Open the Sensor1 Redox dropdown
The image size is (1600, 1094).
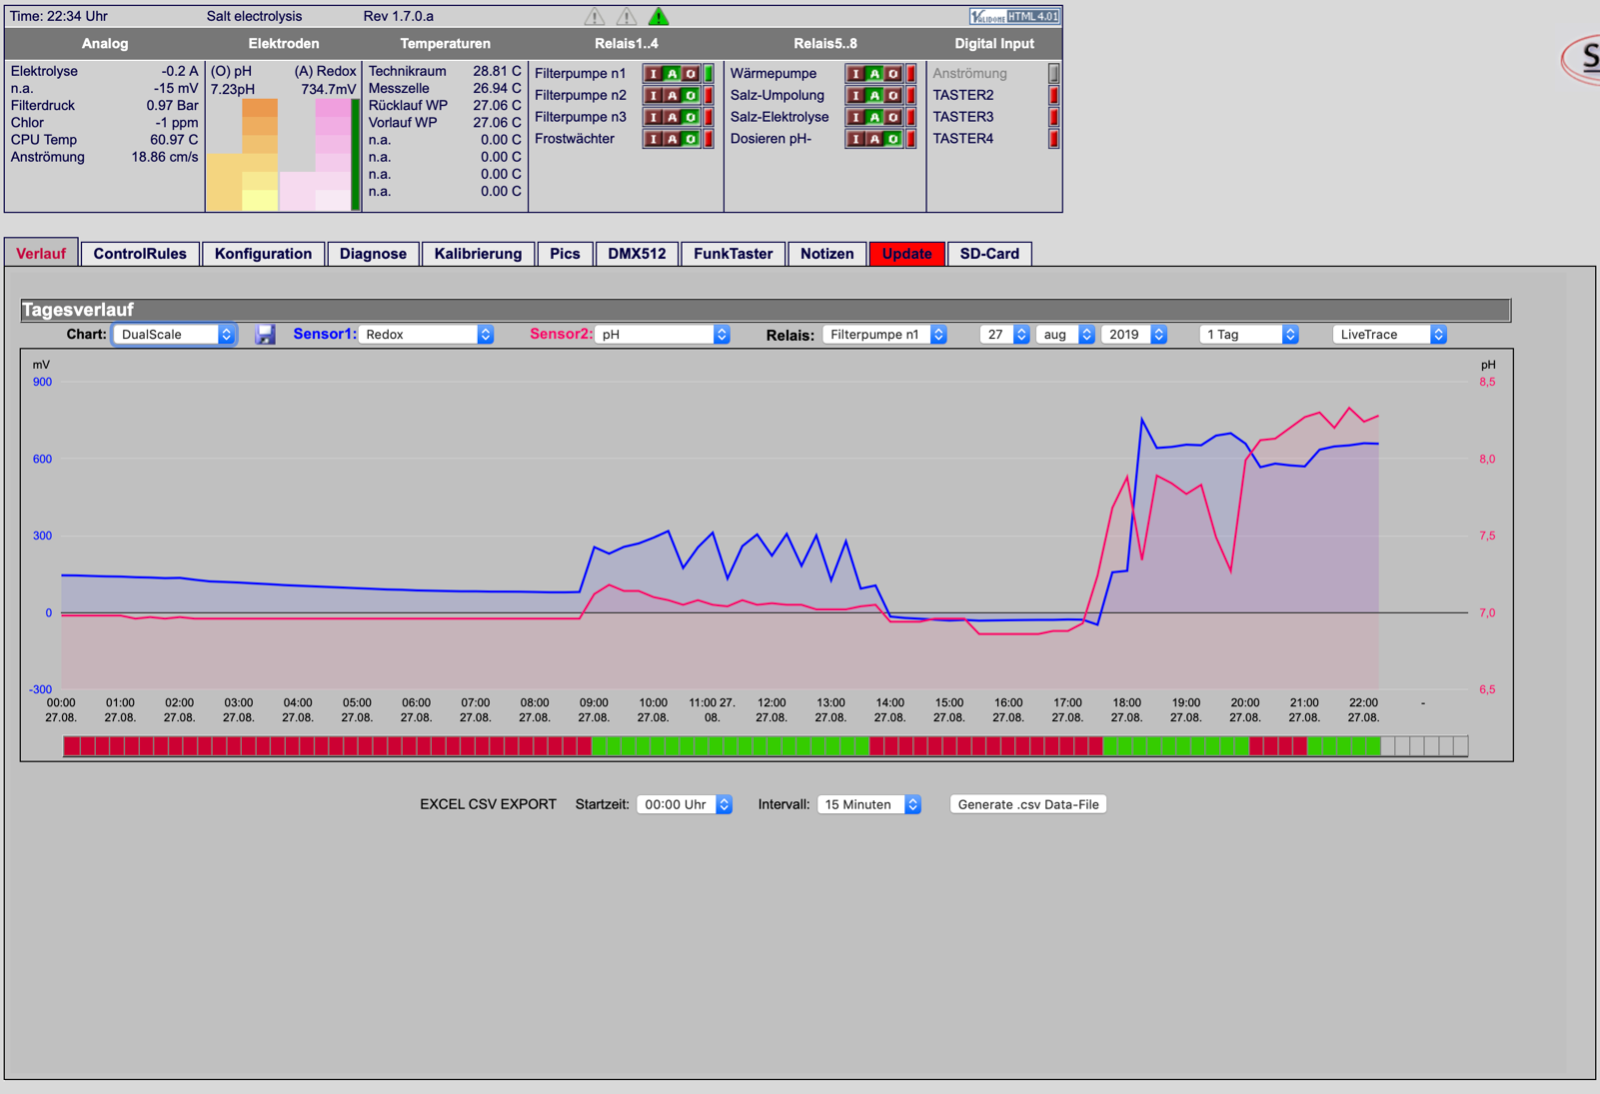[x=427, y=334]
